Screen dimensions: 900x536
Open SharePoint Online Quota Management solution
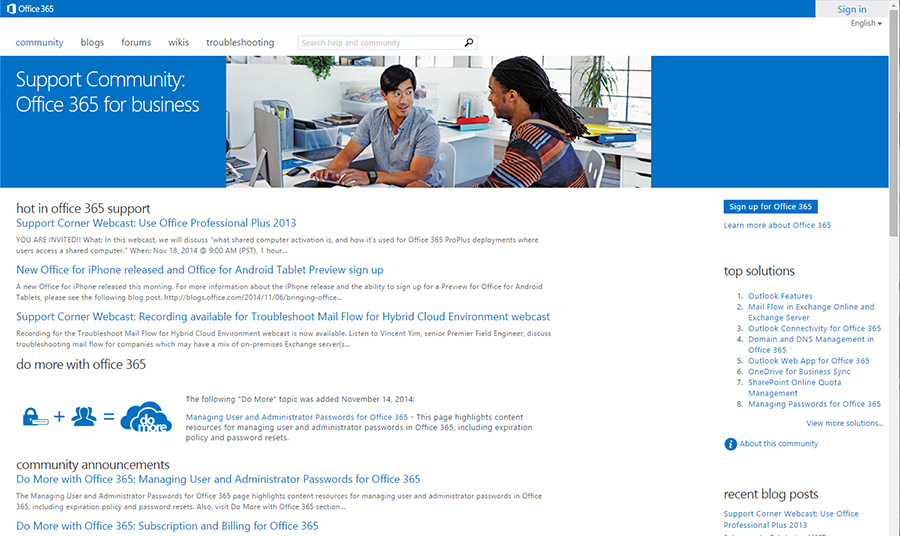[x=794, y=388]
